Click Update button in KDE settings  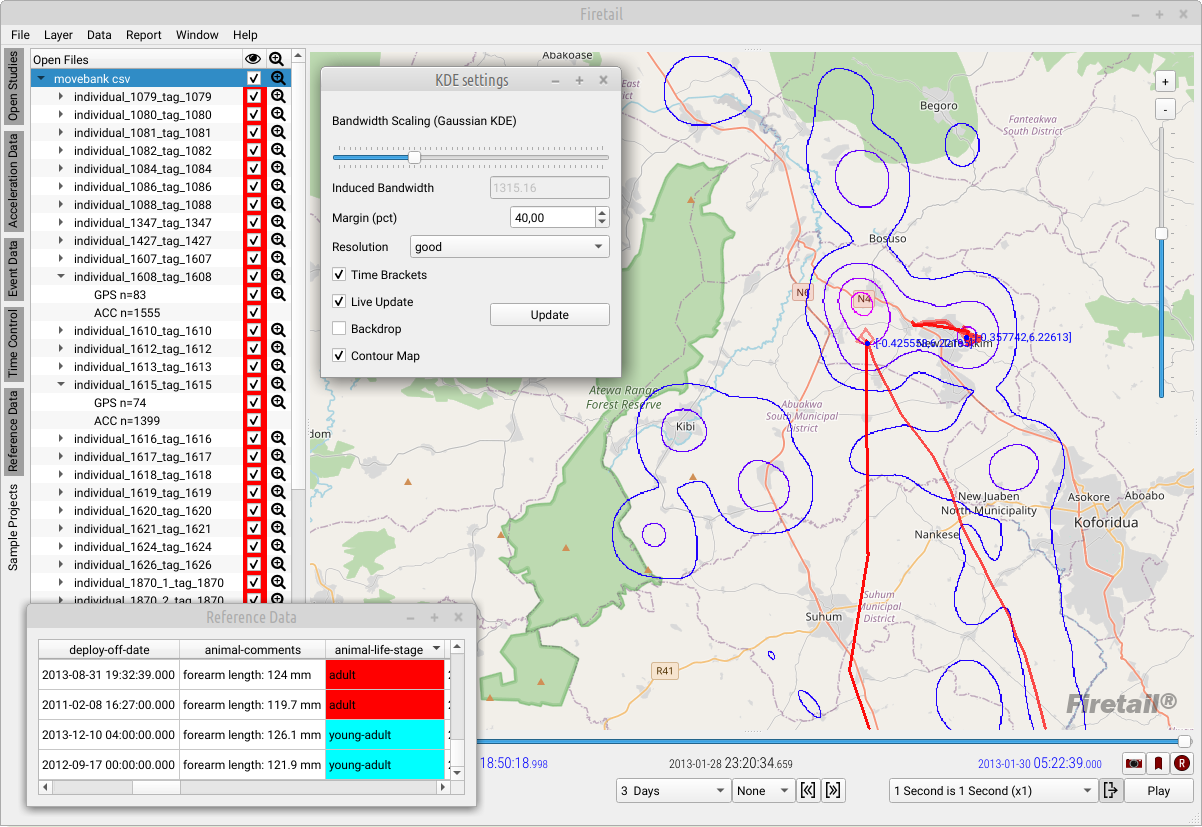(x=550, y=315)
